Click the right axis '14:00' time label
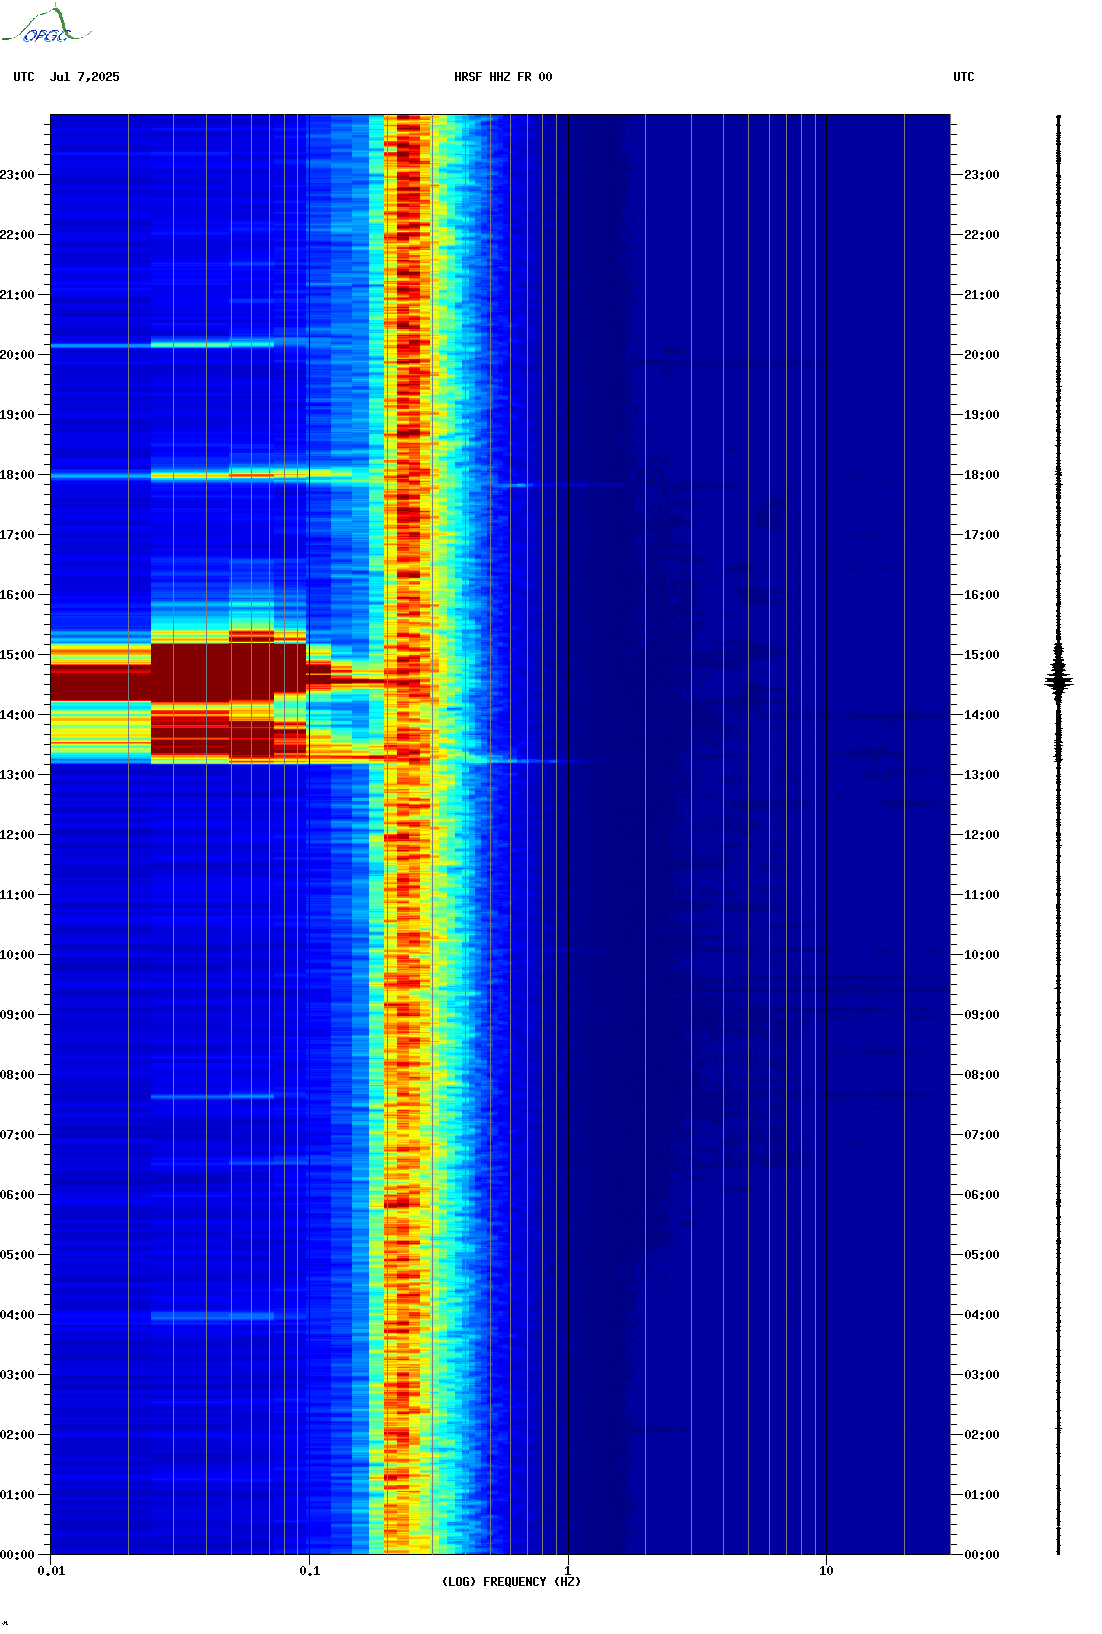The width and height of the screenshot is (1102, 1634). pos(982,715)
